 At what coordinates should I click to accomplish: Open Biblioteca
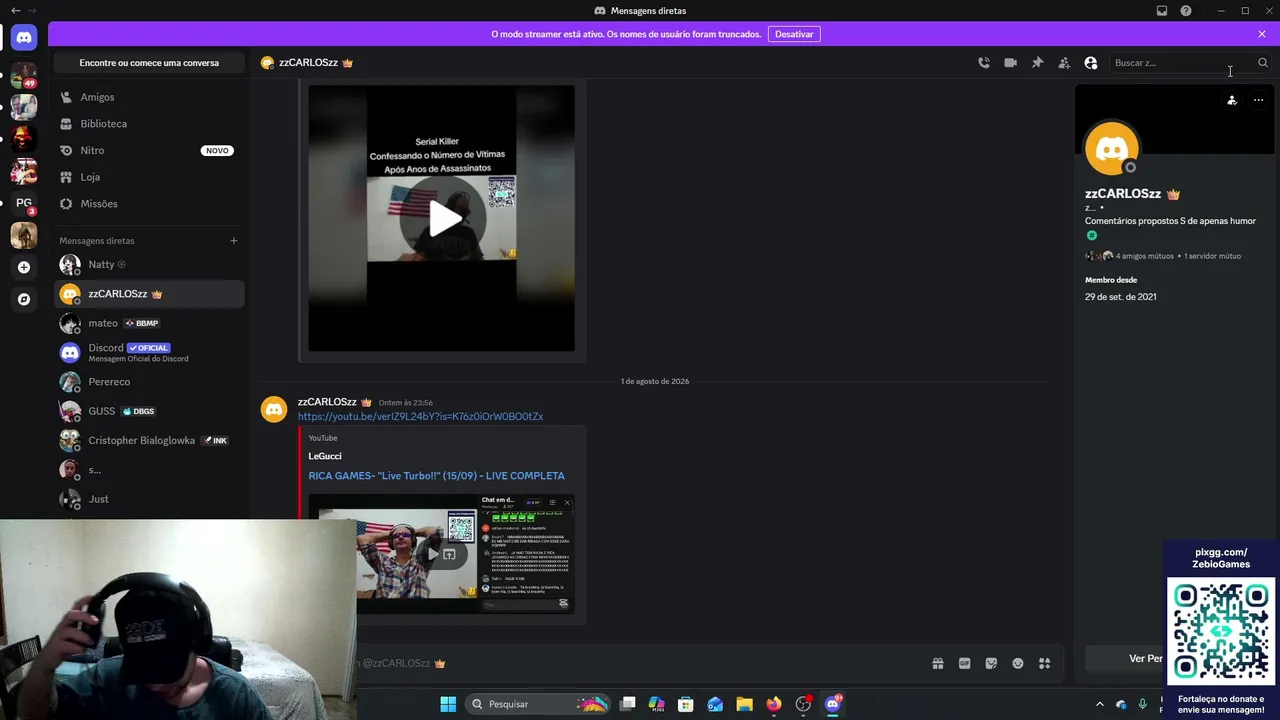[x=149, y=124]
